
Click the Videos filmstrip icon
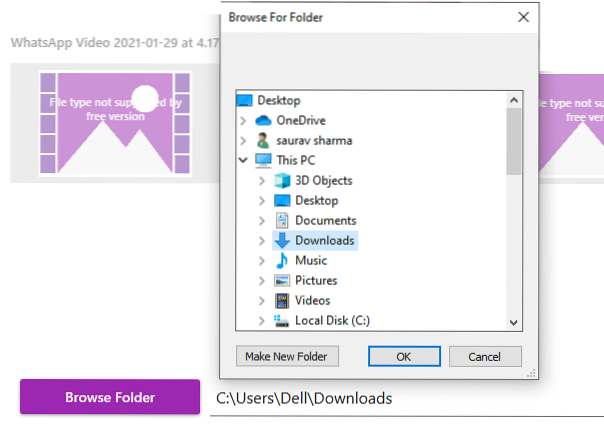click(x=282, y=300)
